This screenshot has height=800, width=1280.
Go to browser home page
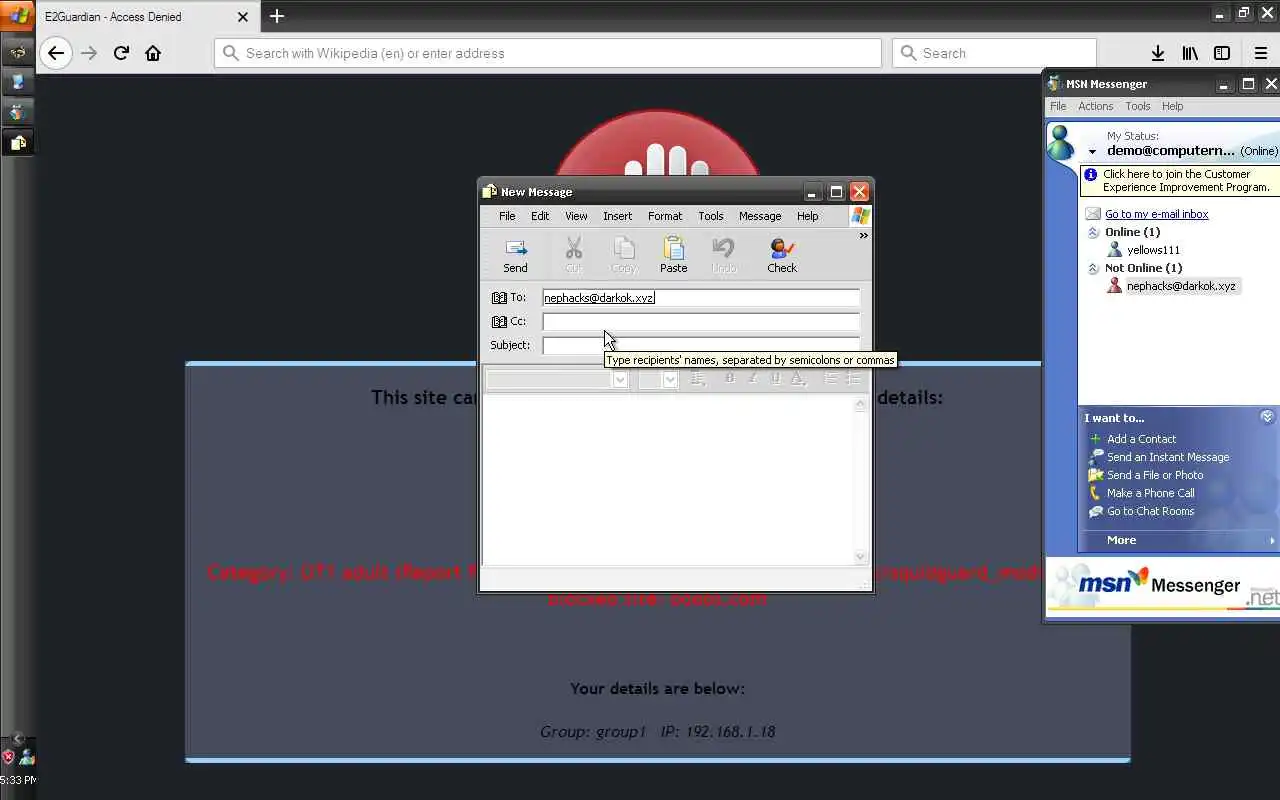click(x=153, y=53)
